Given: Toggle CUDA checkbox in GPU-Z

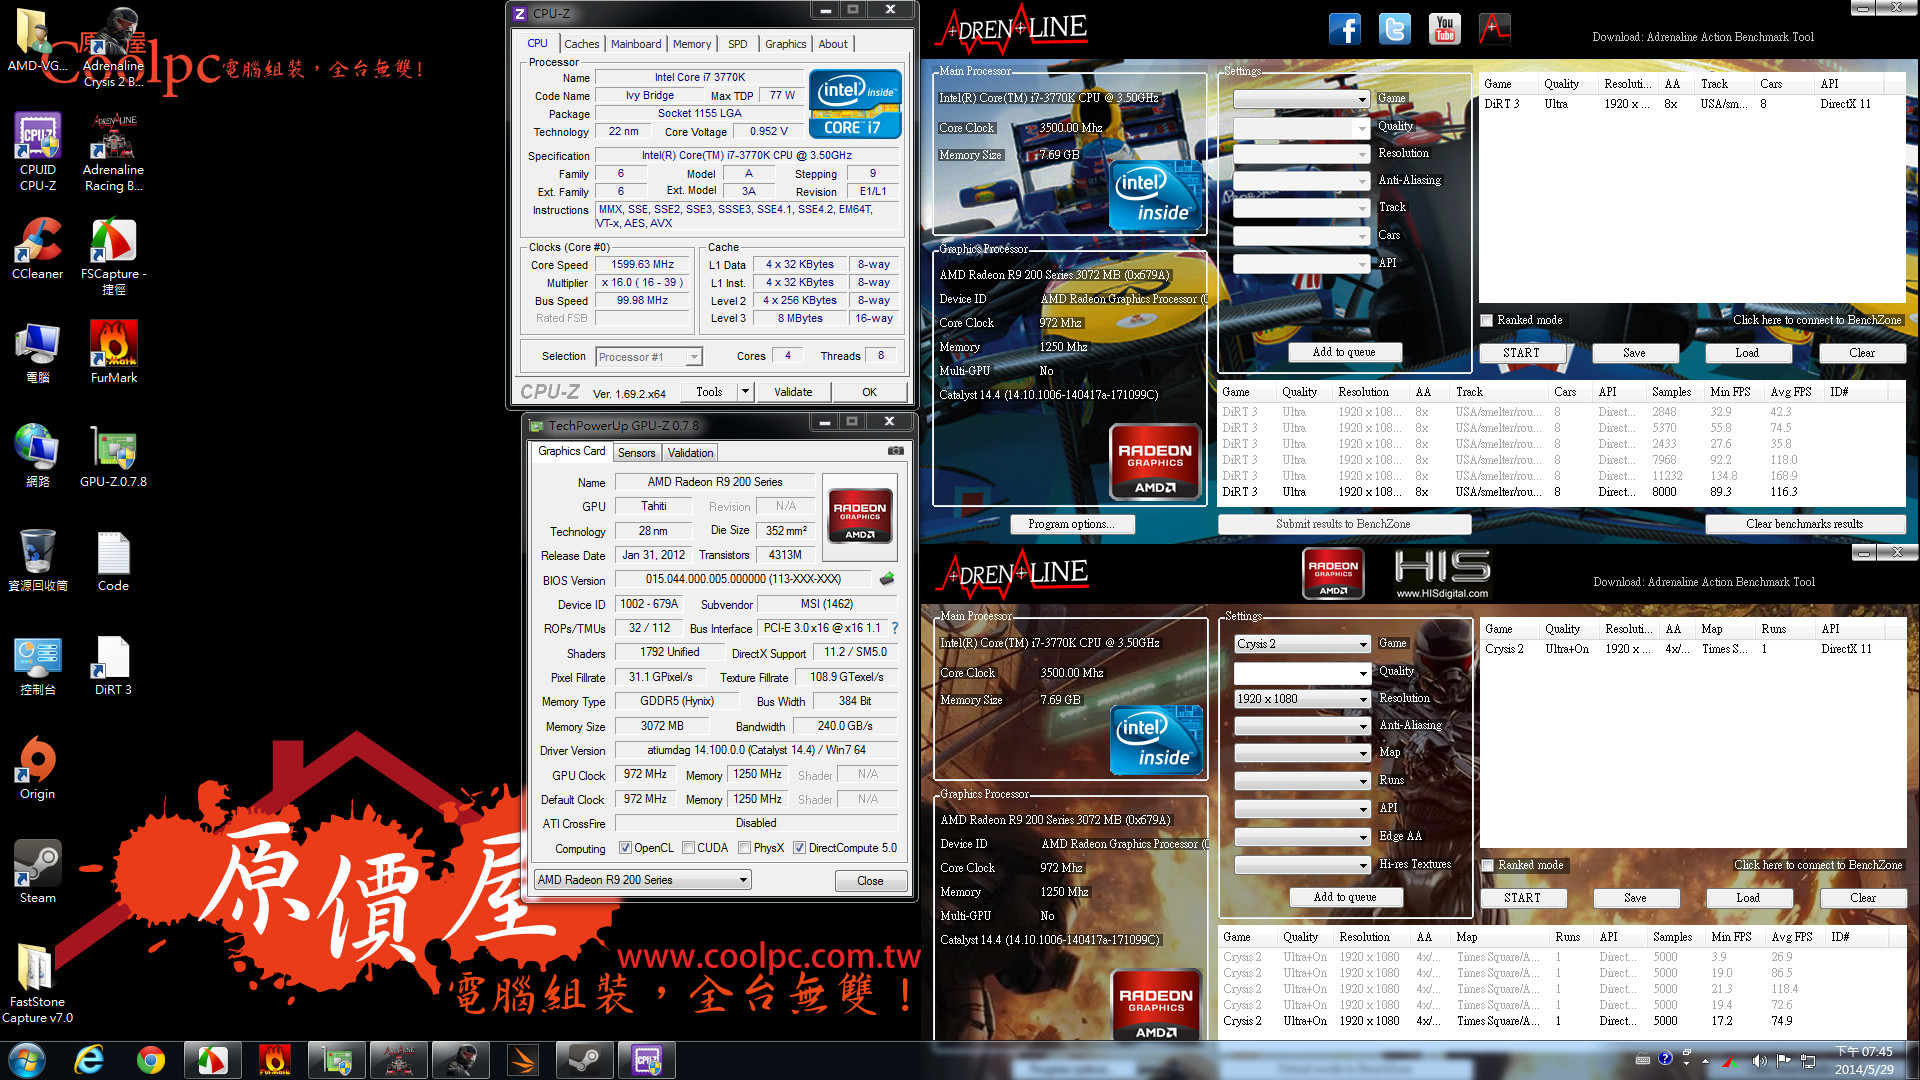Looking at the screenshot, I should [x=688, y=848].
